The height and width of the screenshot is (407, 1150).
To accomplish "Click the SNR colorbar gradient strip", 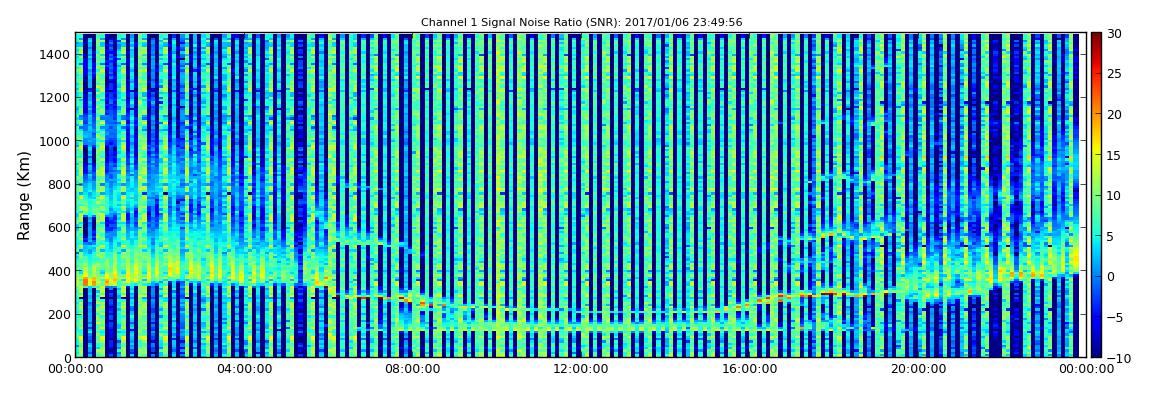I will [1096, 195].
